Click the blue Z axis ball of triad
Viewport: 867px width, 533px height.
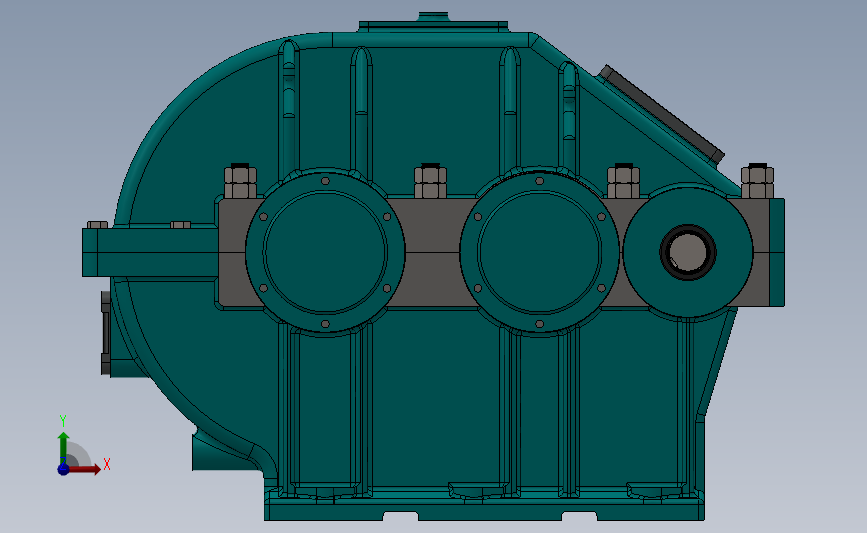tap(63, 469)
